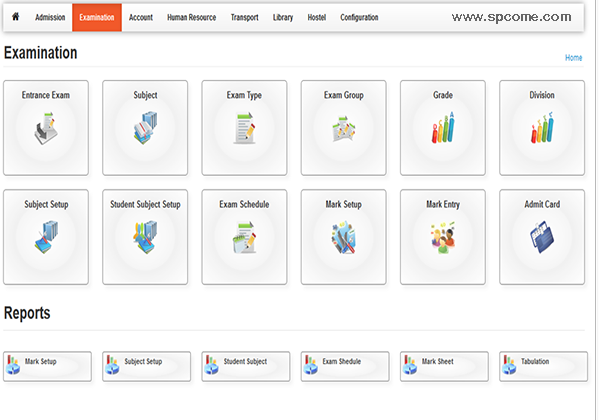Open the Admit Card icon tile
Image resolution: width=600 pixels, height=420 pixels.
[x=542, y=238]
